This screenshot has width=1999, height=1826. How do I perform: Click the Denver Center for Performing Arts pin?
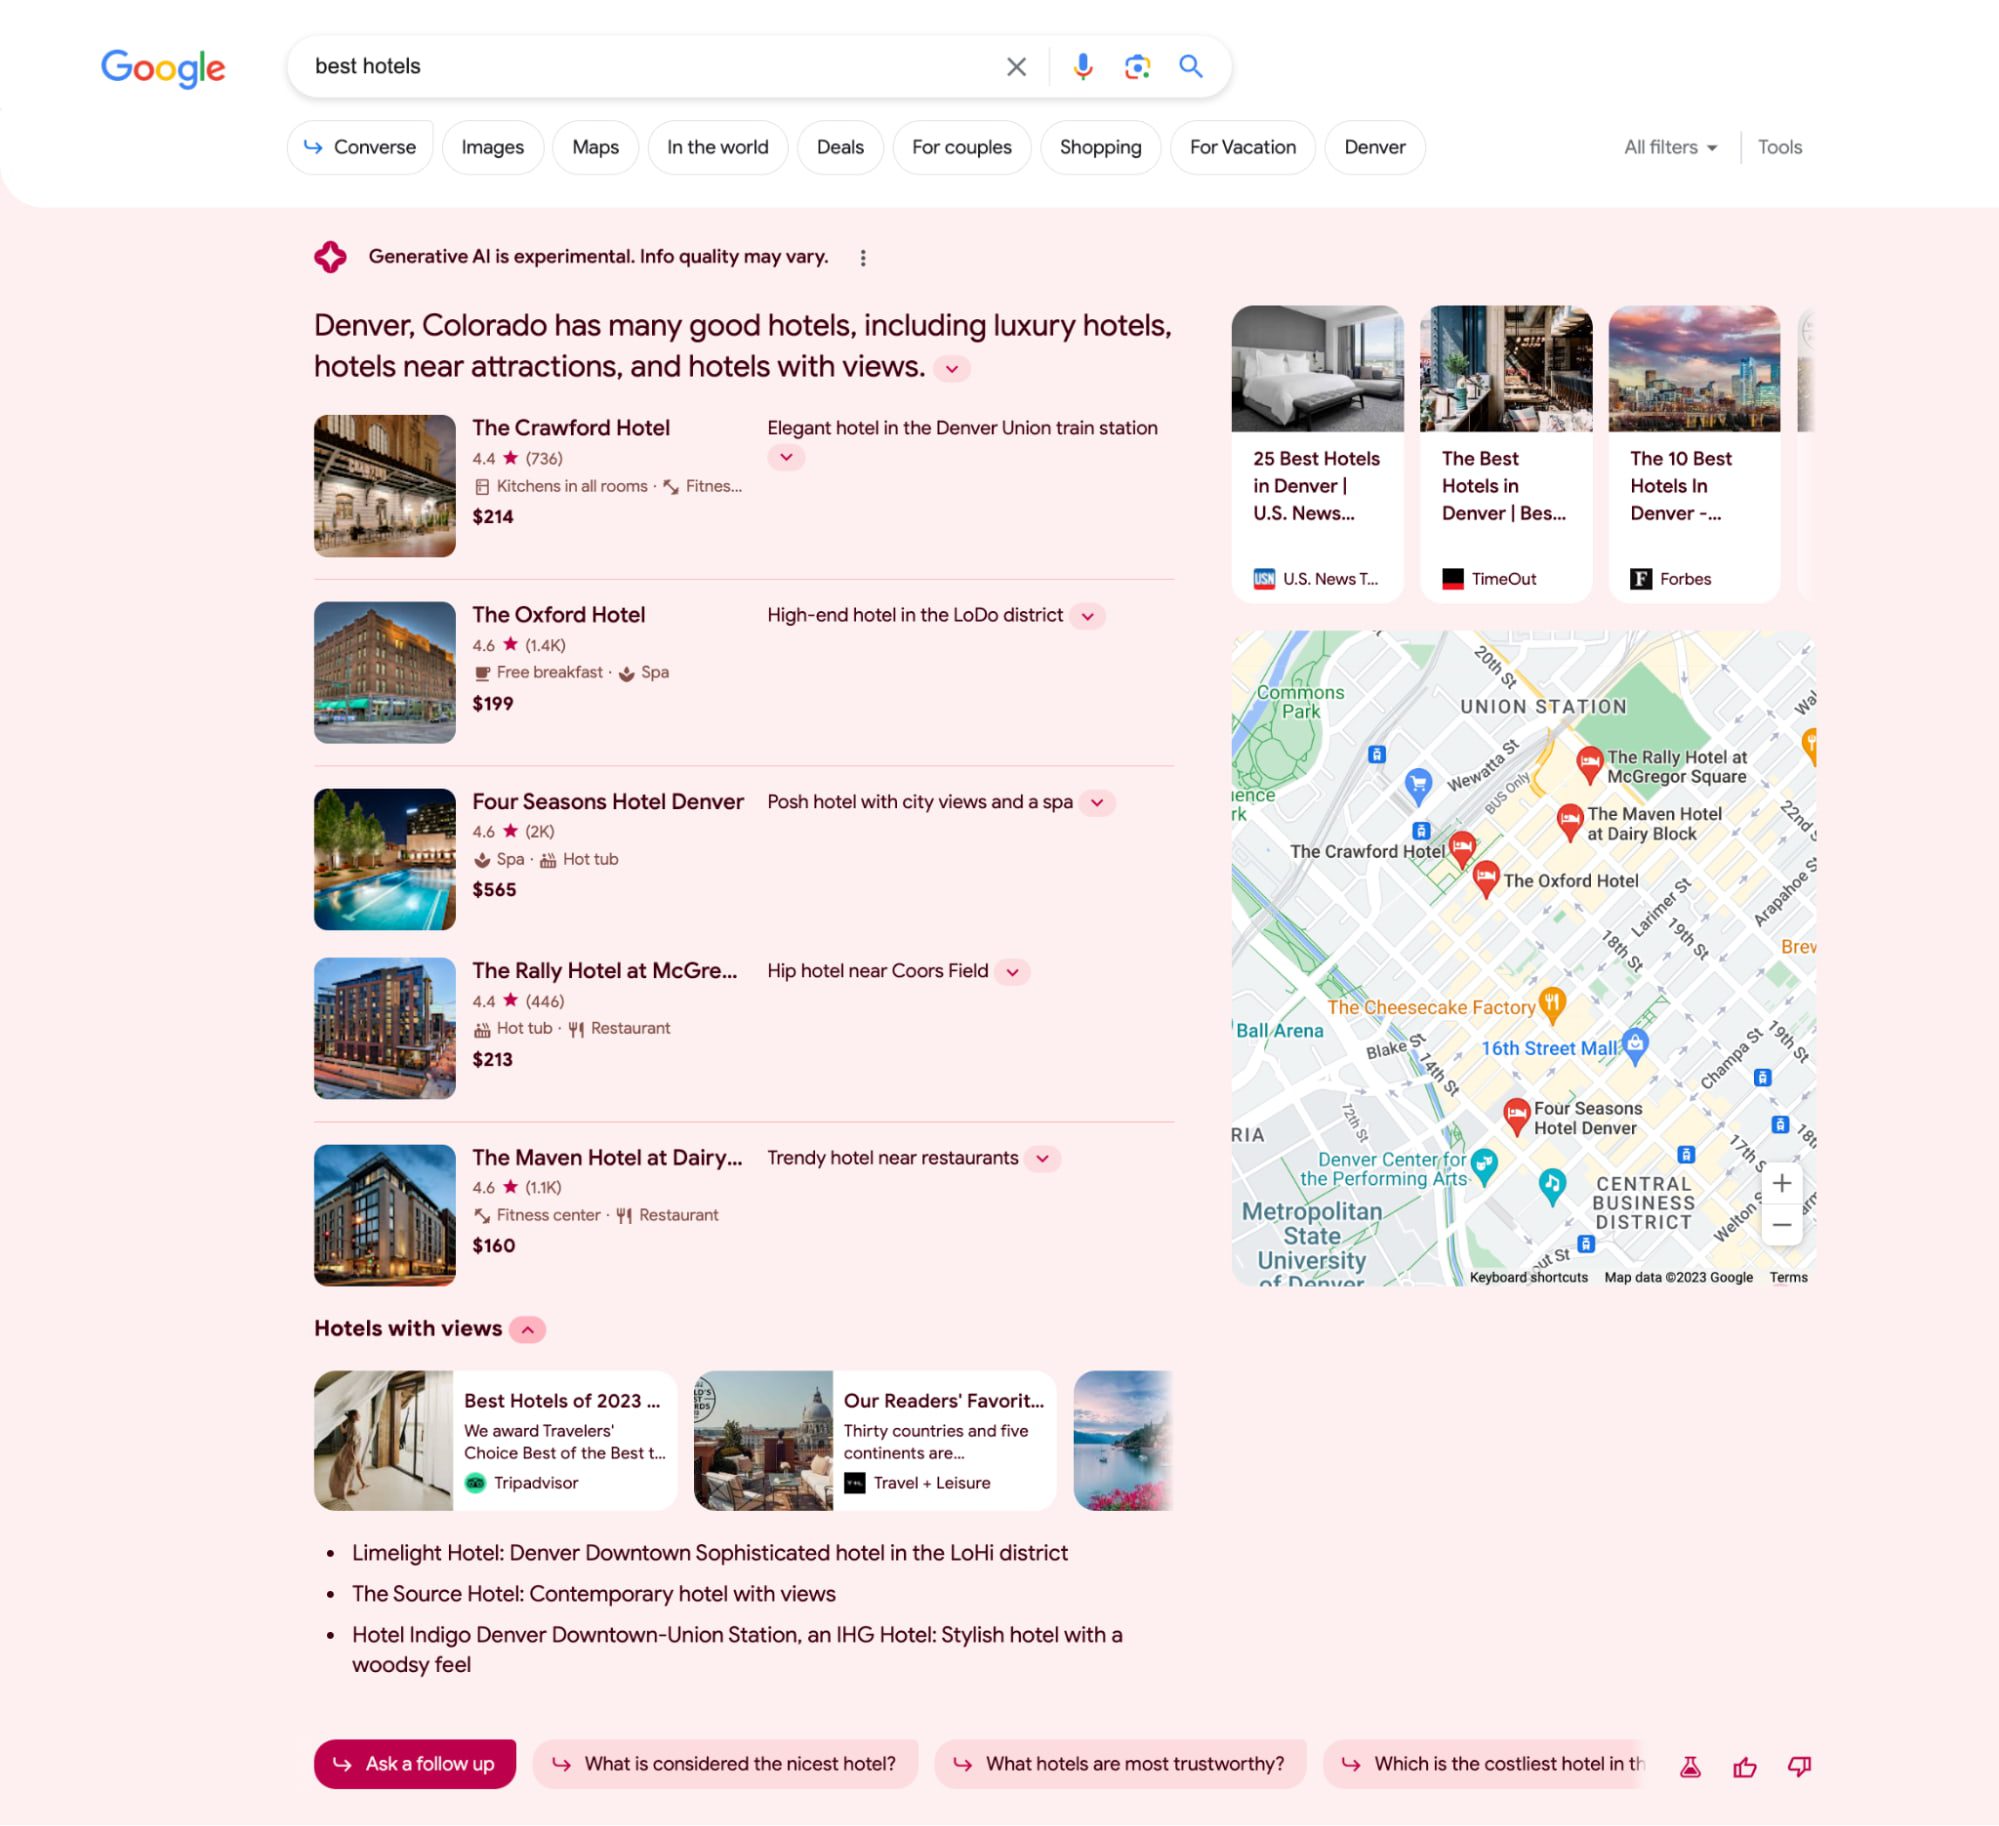(x=1484, y=1165)
